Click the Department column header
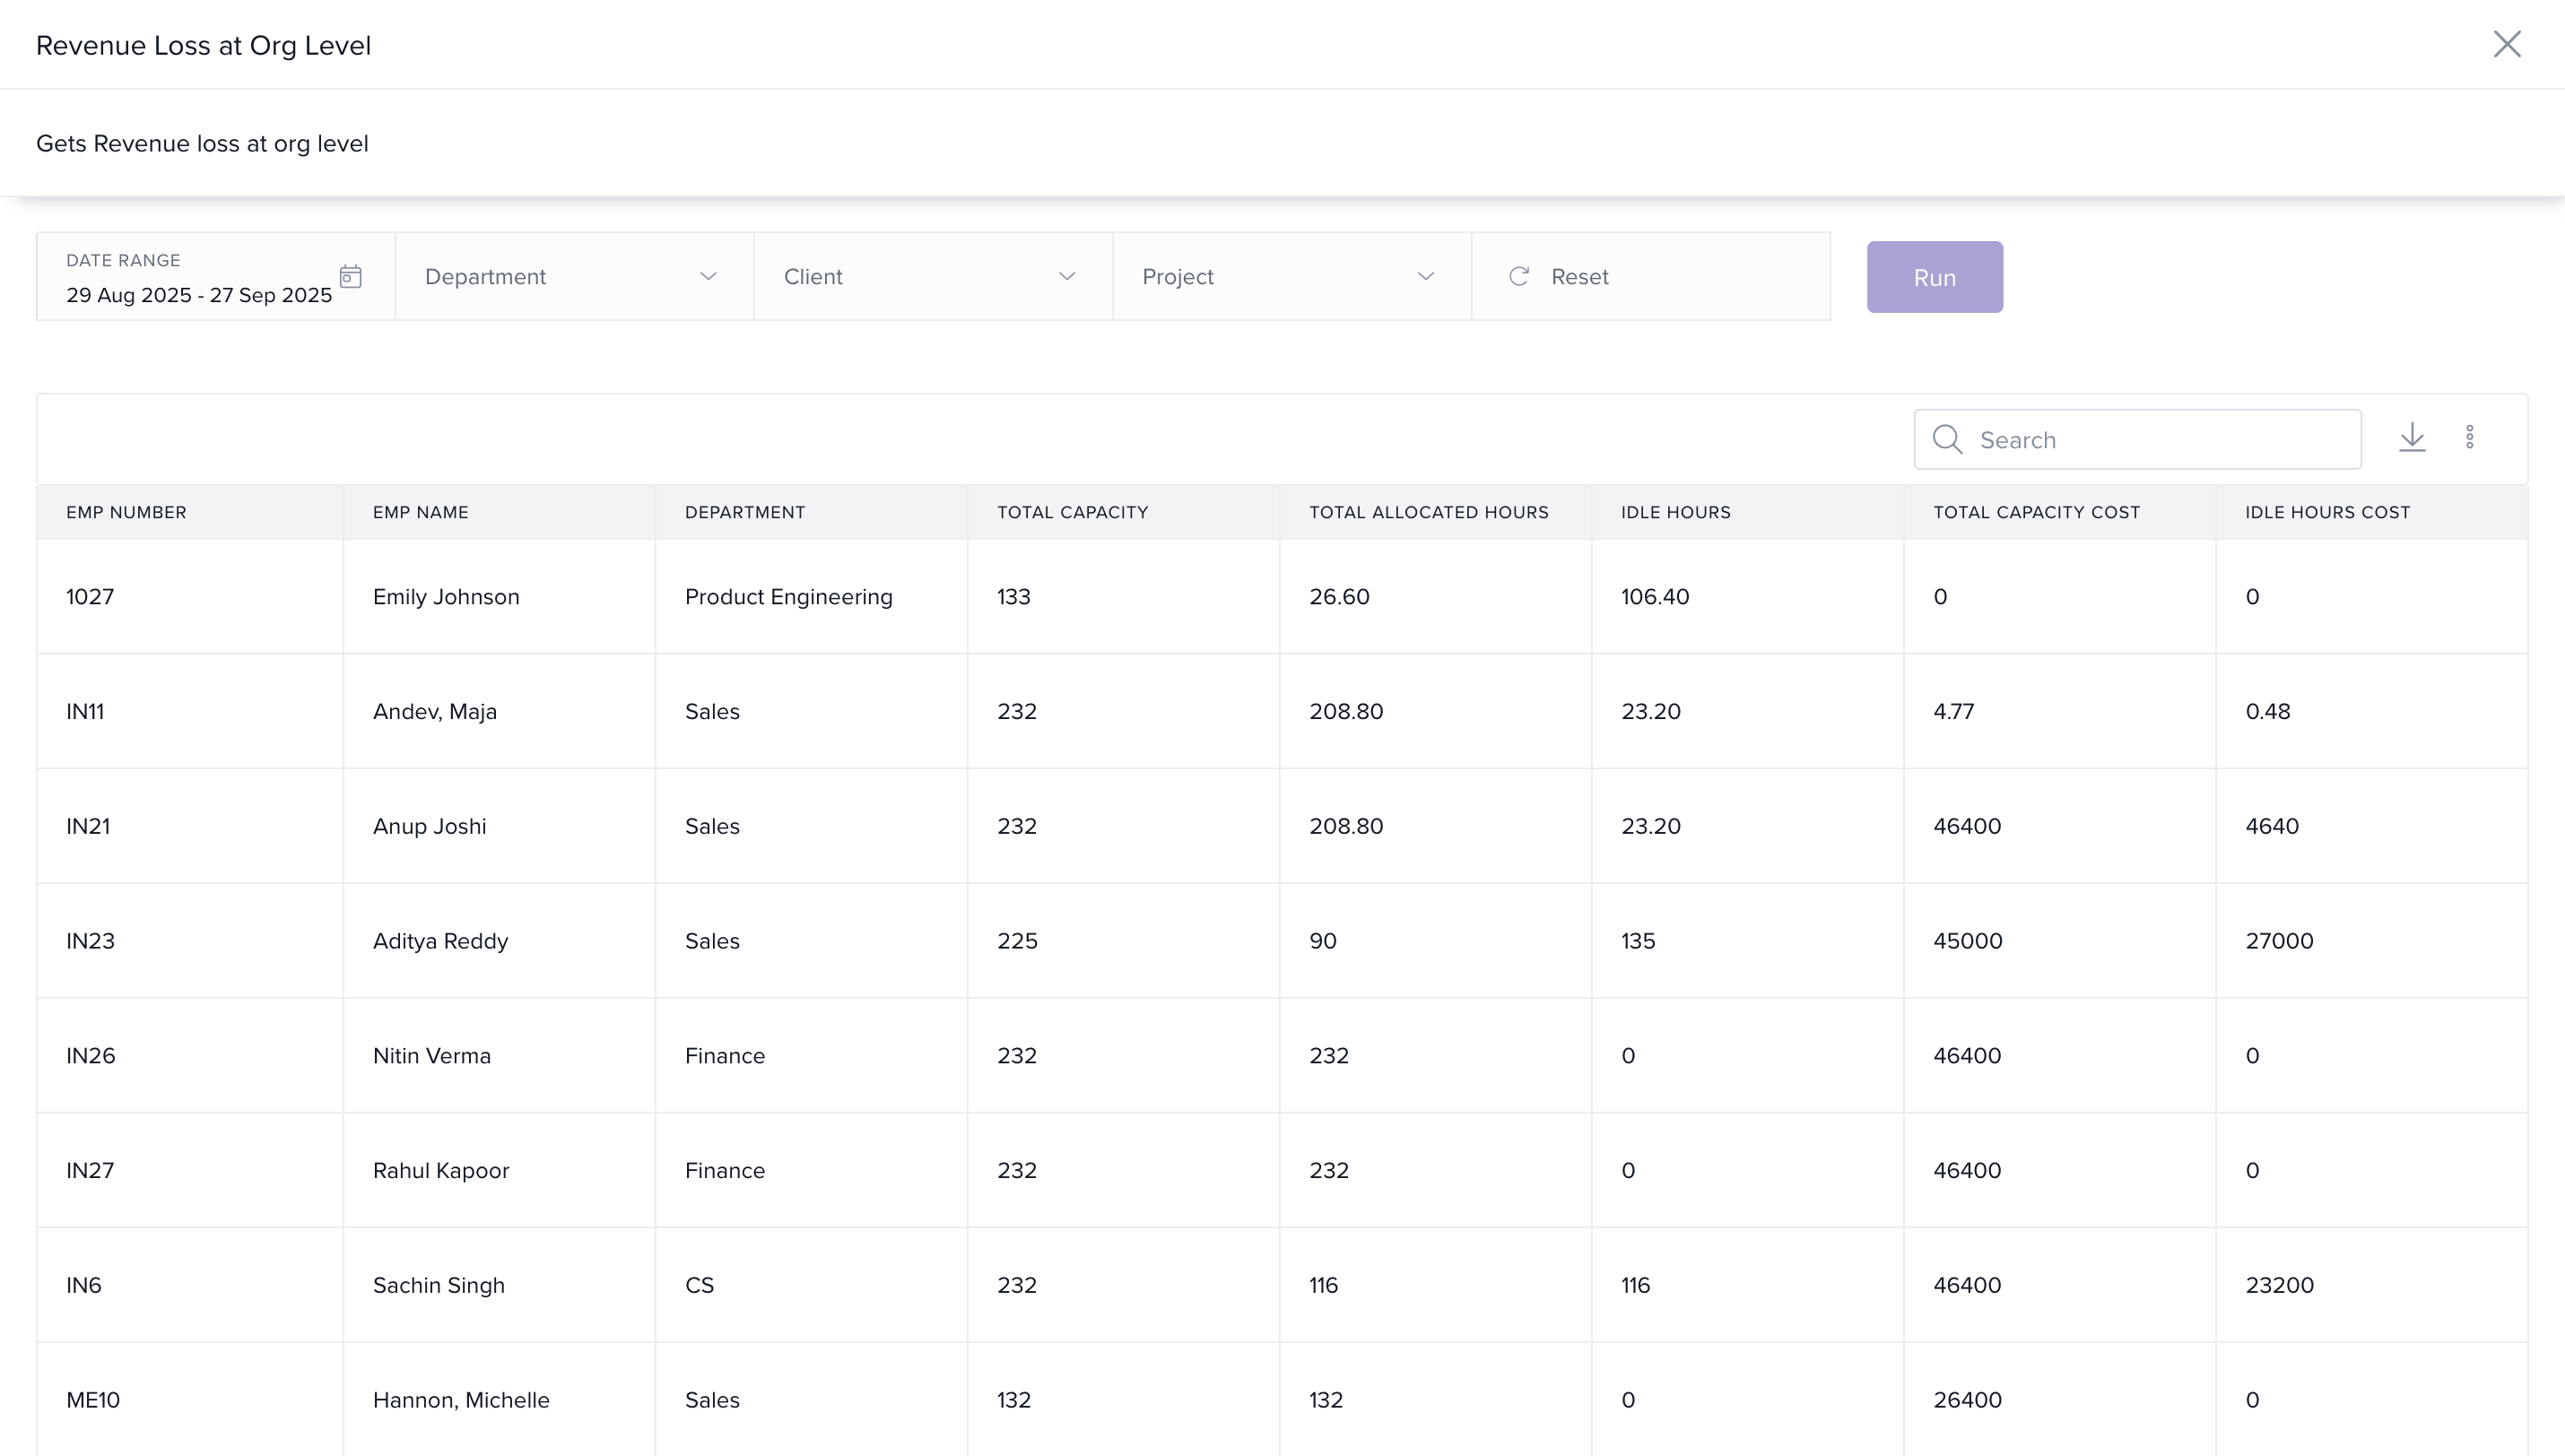The image size is (2565, 1456). point(744,512)
